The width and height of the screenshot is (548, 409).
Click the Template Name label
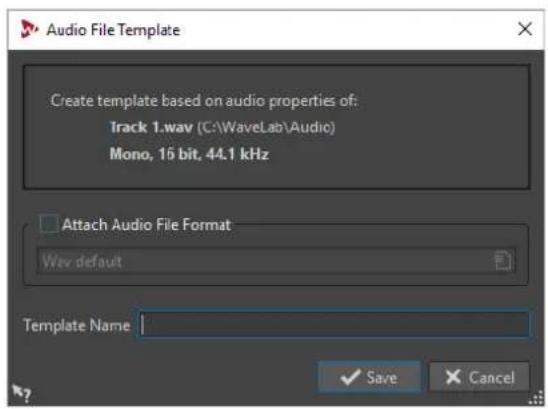point(77,325)
